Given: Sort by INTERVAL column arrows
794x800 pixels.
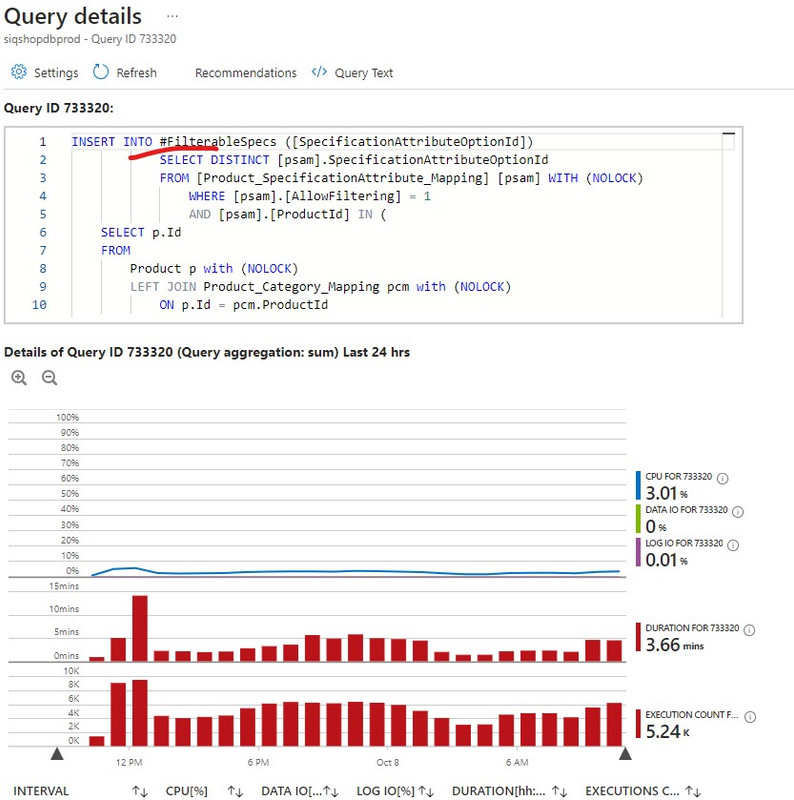Looking at the screenshot, I should pos(140,791).
